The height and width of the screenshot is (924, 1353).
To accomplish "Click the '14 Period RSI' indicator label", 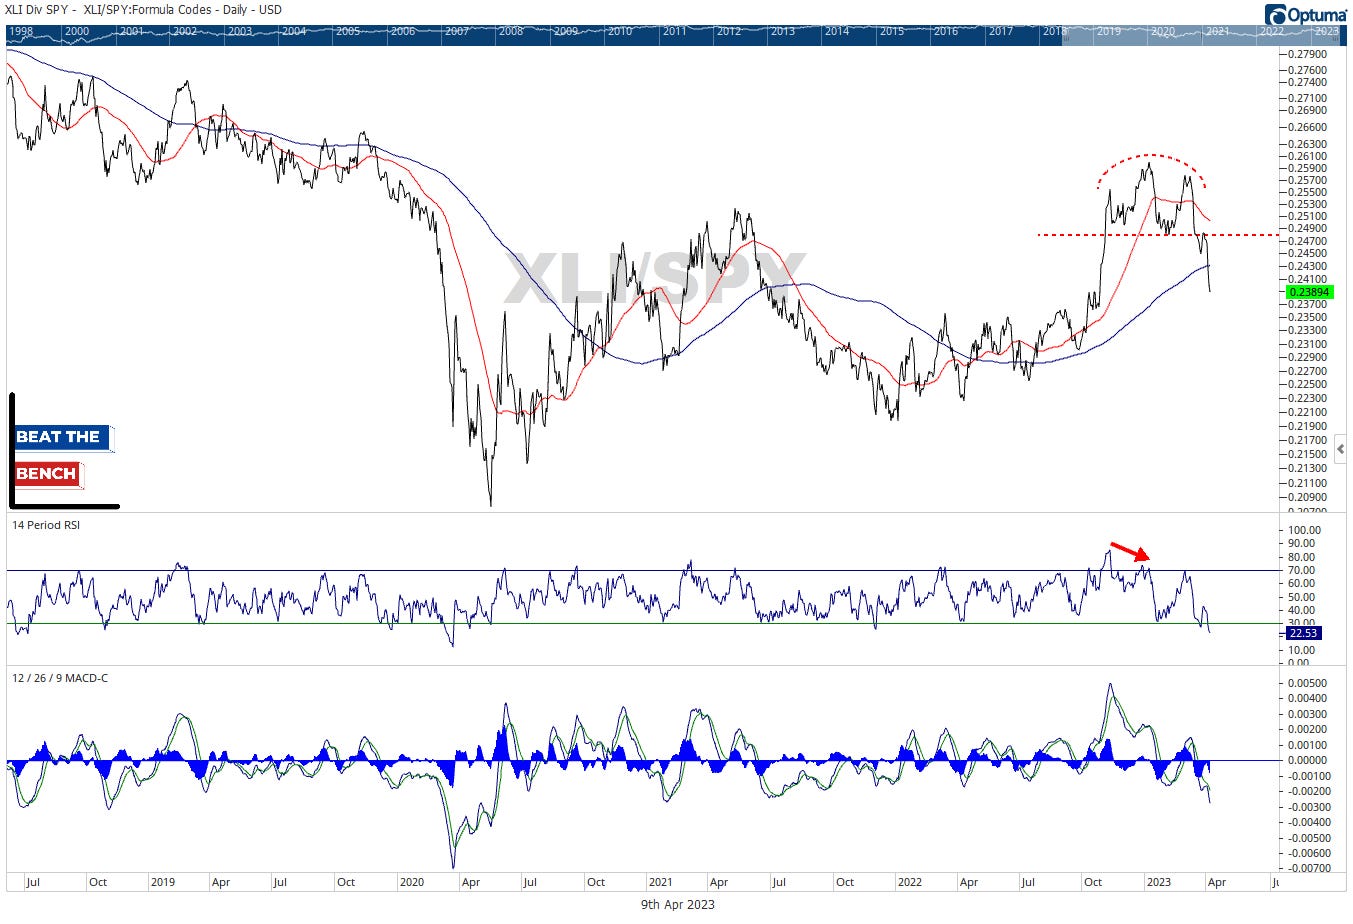I will (x=44, y=525).
